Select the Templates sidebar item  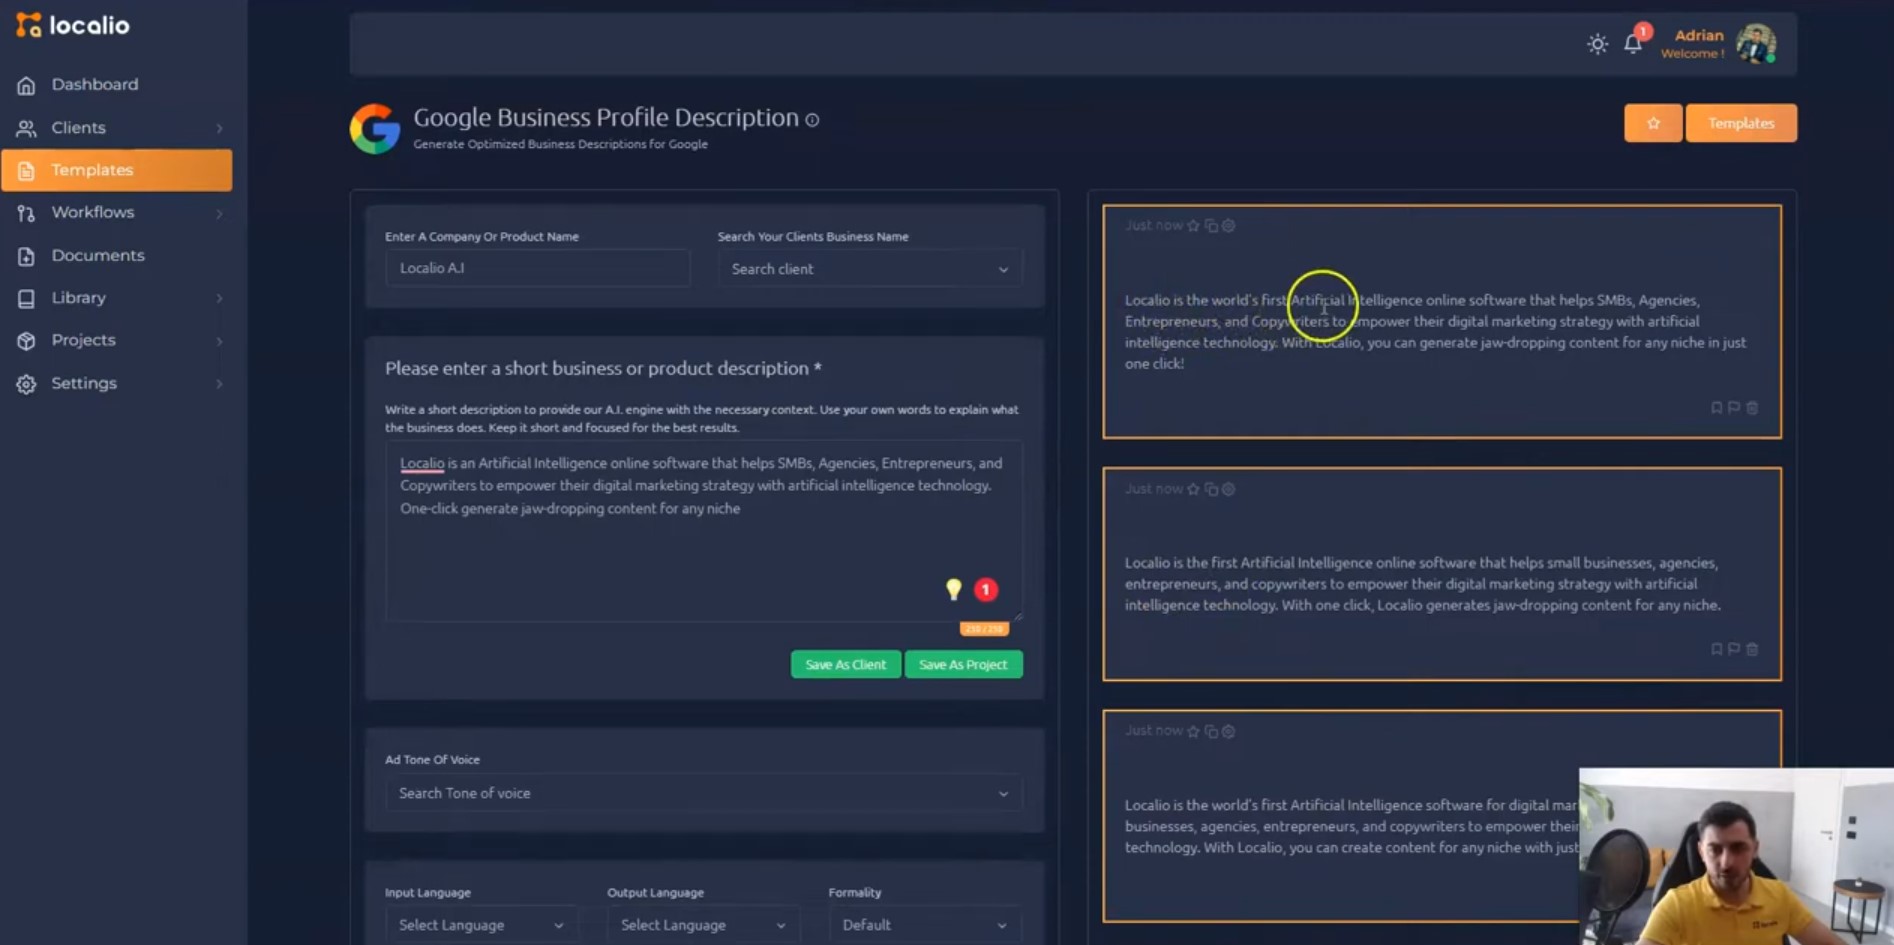tap(117, 170)
